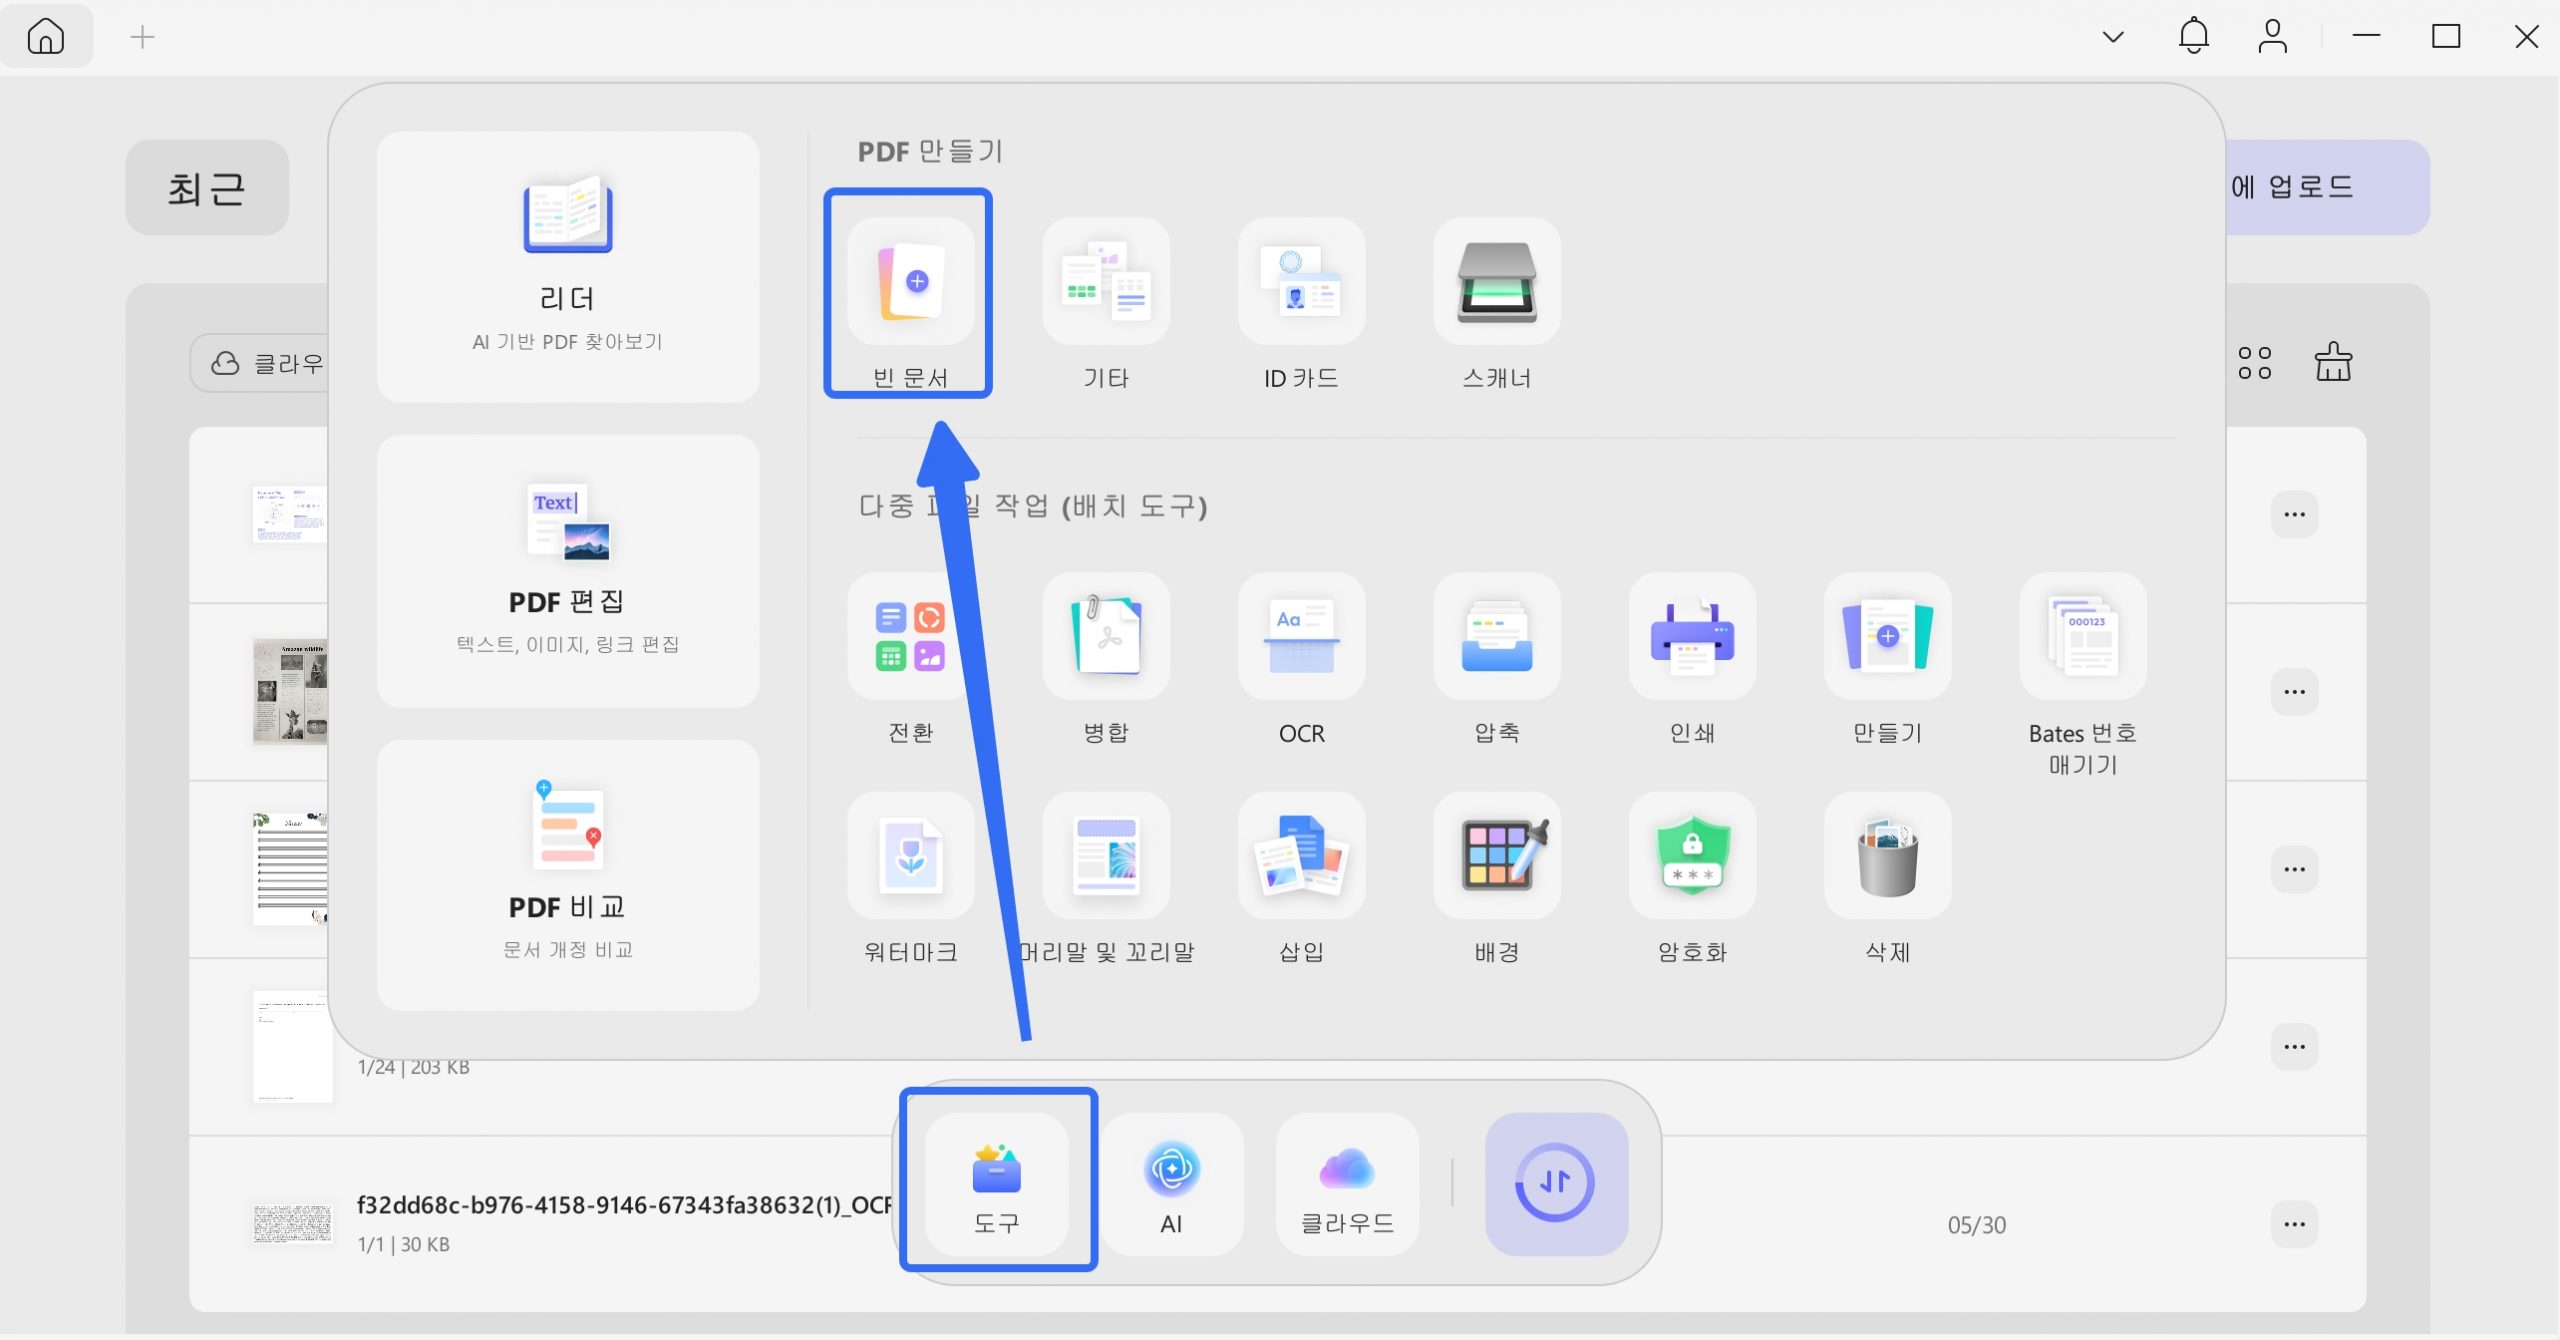Select the 도구 tab in the bottom dock
This screenshot has width=2560, height=1340.
(x=997, y=1184)
